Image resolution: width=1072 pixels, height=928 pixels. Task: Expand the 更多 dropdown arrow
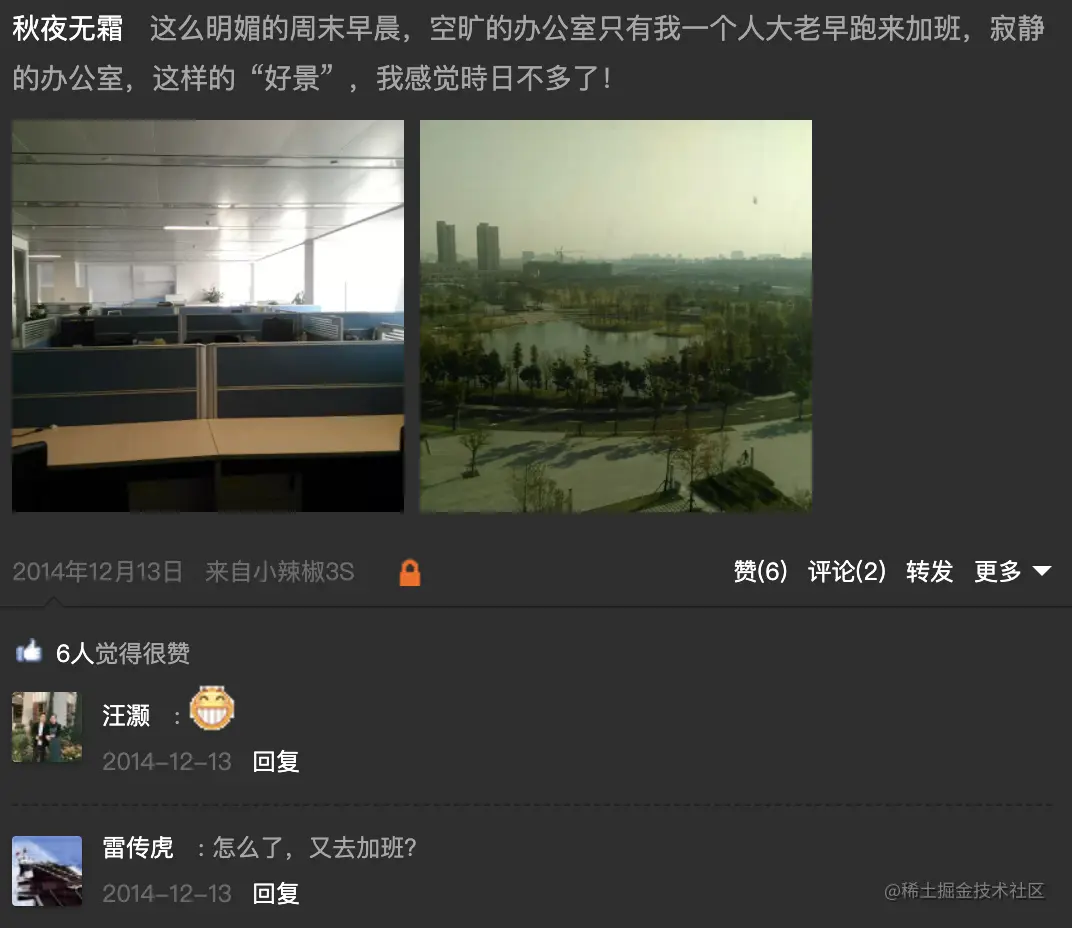[x=1041, y=571]
